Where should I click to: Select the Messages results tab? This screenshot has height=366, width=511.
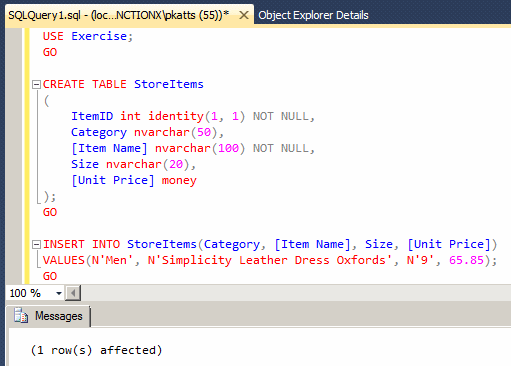coord(48,316)
